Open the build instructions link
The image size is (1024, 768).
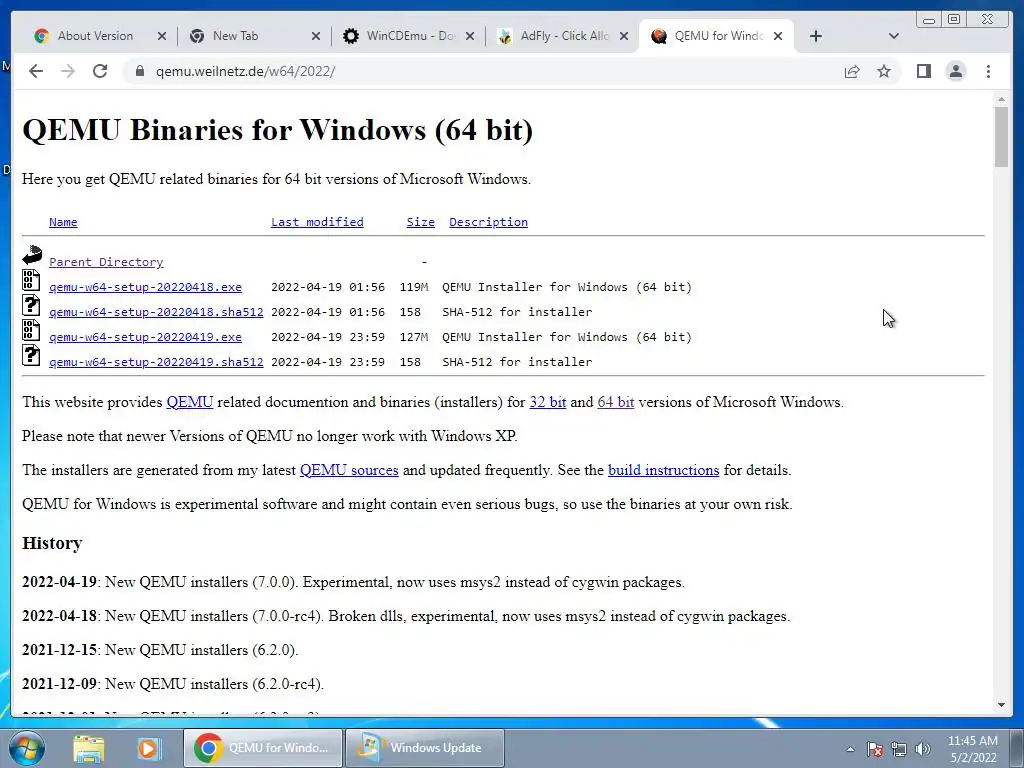tap(664, 470)
